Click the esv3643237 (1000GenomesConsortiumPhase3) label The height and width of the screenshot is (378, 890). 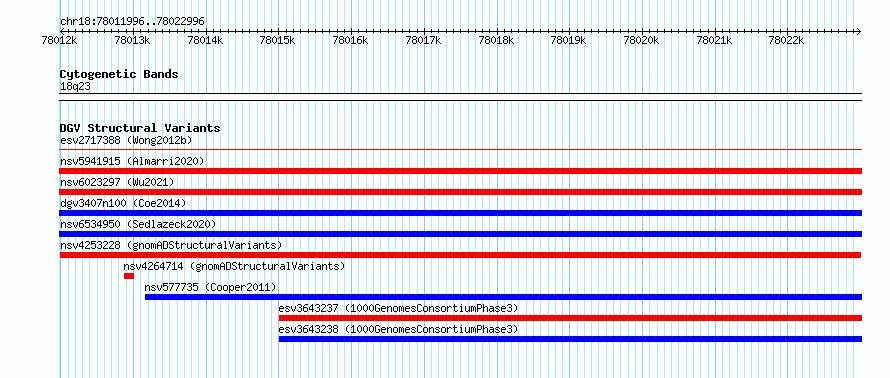click(x=398, y=308)
